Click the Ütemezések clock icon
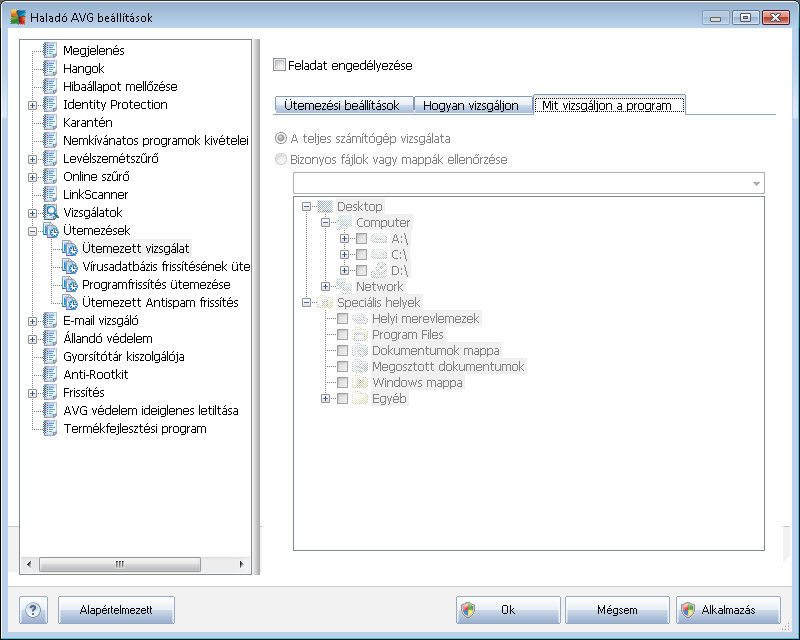 pyautogui.click(x=51, y=230)
